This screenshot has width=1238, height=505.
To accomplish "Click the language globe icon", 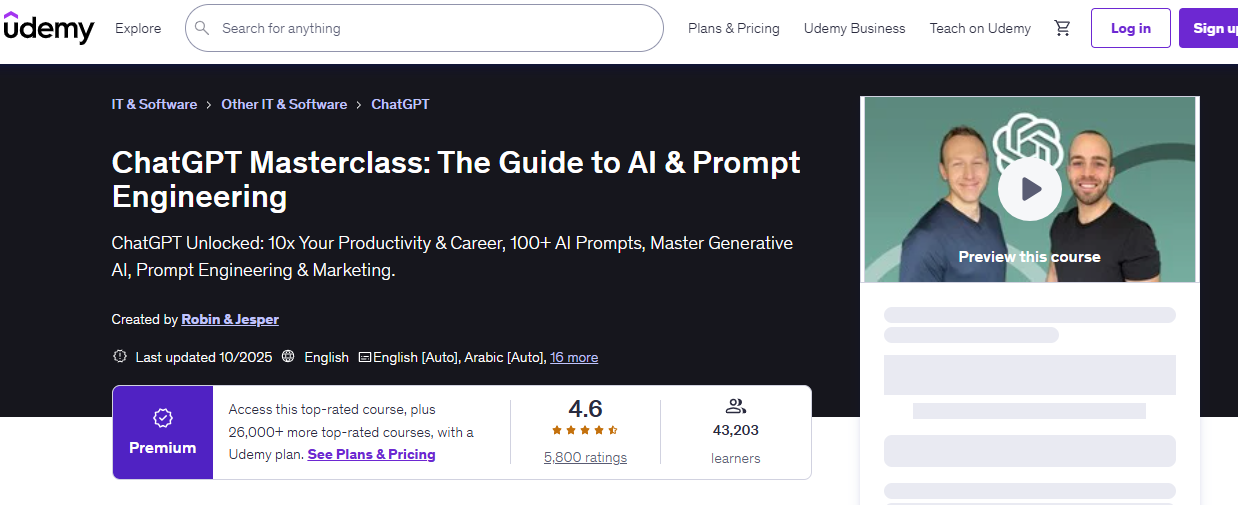I will (288, 356).
